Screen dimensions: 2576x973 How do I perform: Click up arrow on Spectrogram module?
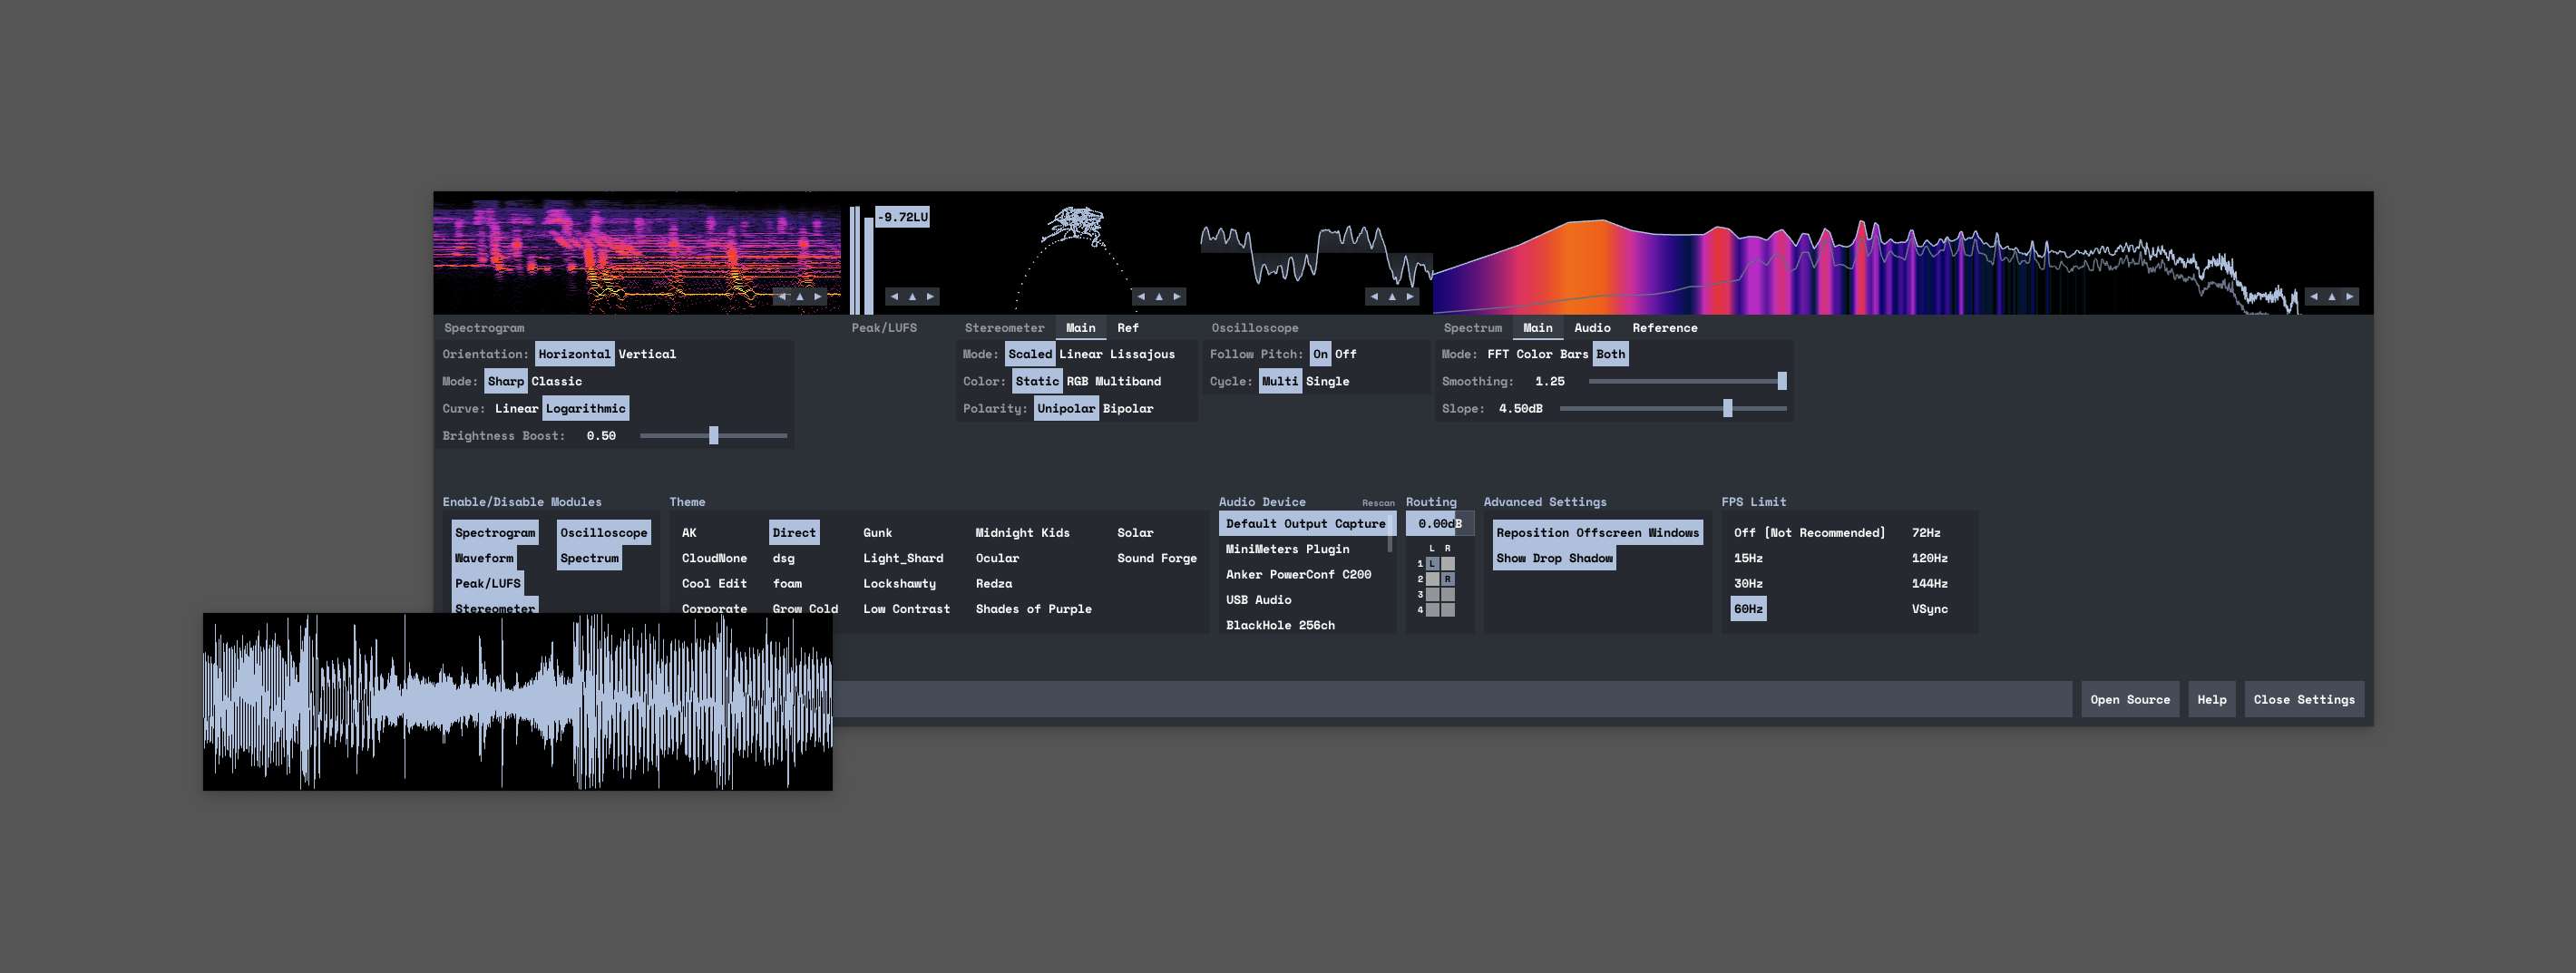click(800, 296)
